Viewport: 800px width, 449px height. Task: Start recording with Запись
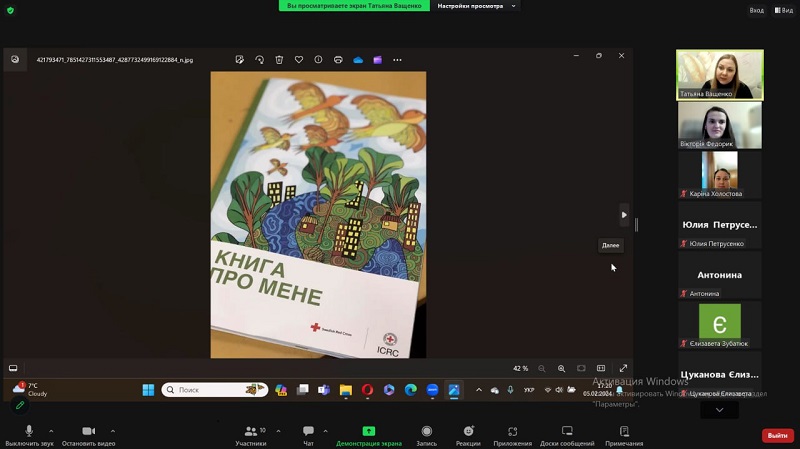pos(427,436)
